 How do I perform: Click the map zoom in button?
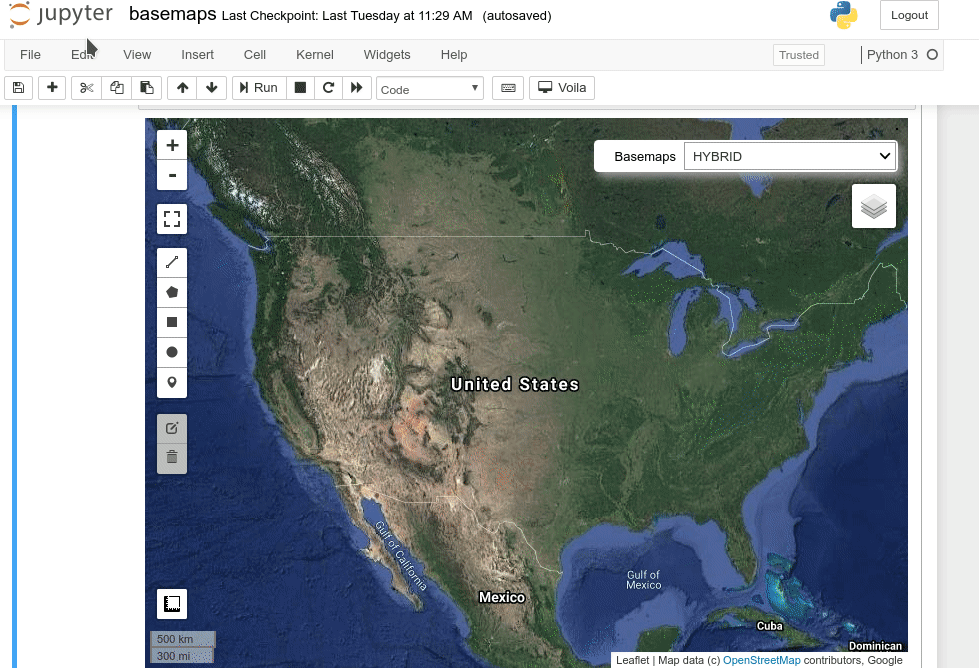click(x=172, y=145)
